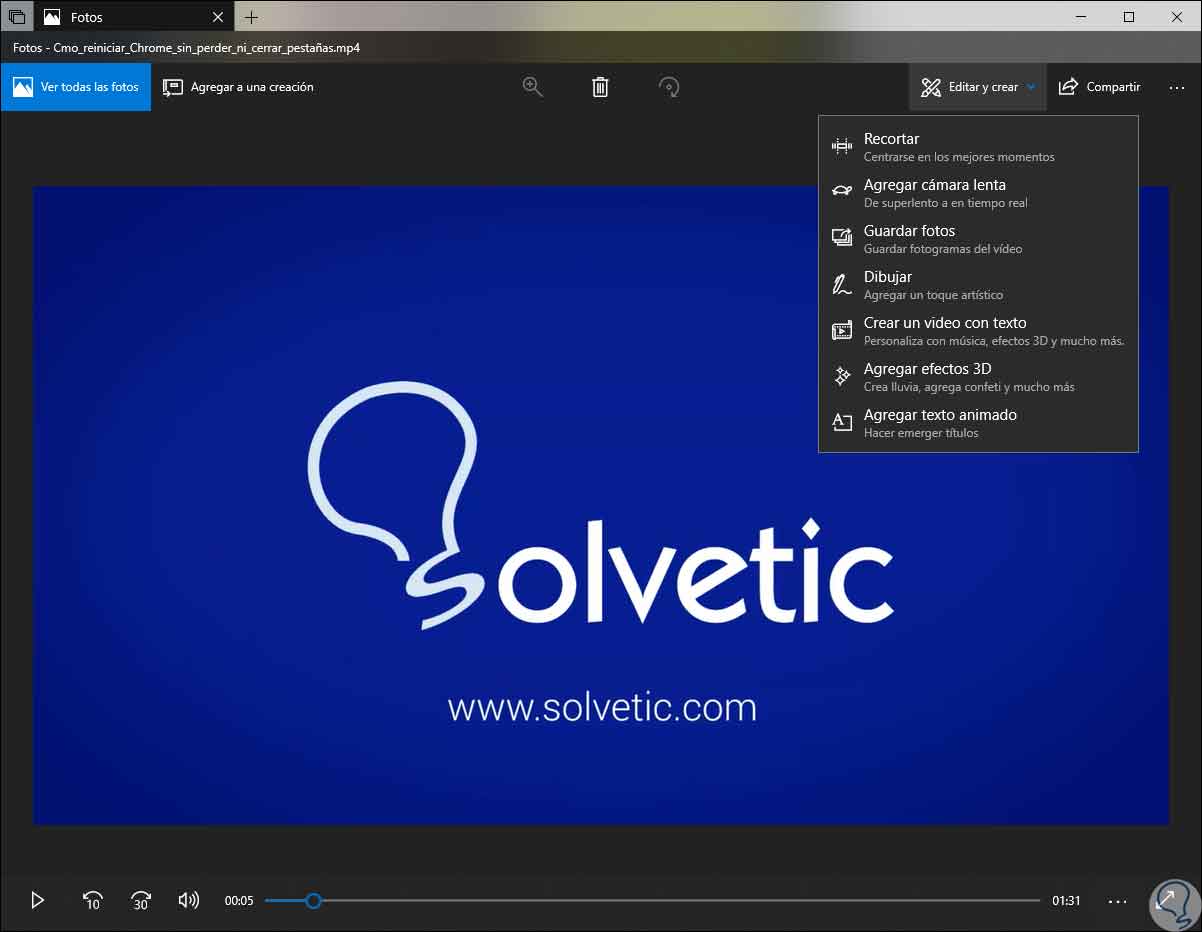This screenshot has width=1202, height=932.
Task: Open playback more options ellipsis
Action: (x=1118, y=901)
